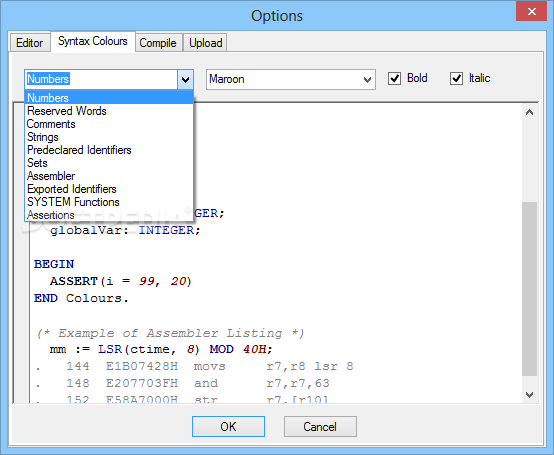Screen dimensions: 554x455
Task: Pick Strings in the dropdown list
Action: [x=109, y=137]
